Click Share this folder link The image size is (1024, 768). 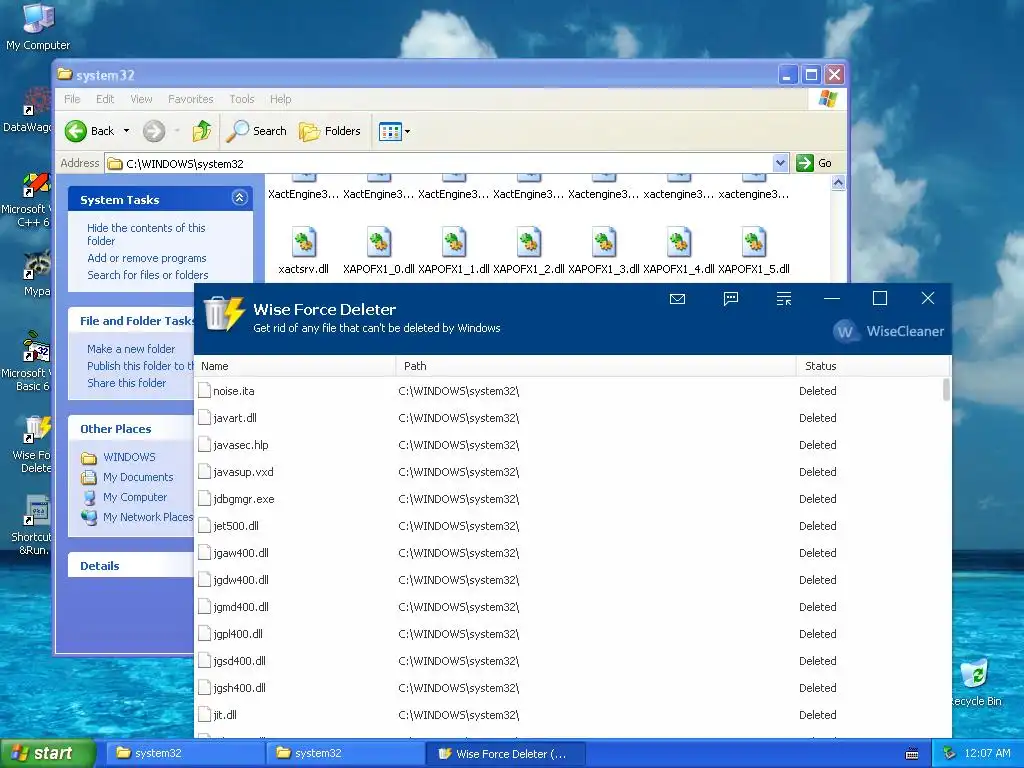point(127,383)
